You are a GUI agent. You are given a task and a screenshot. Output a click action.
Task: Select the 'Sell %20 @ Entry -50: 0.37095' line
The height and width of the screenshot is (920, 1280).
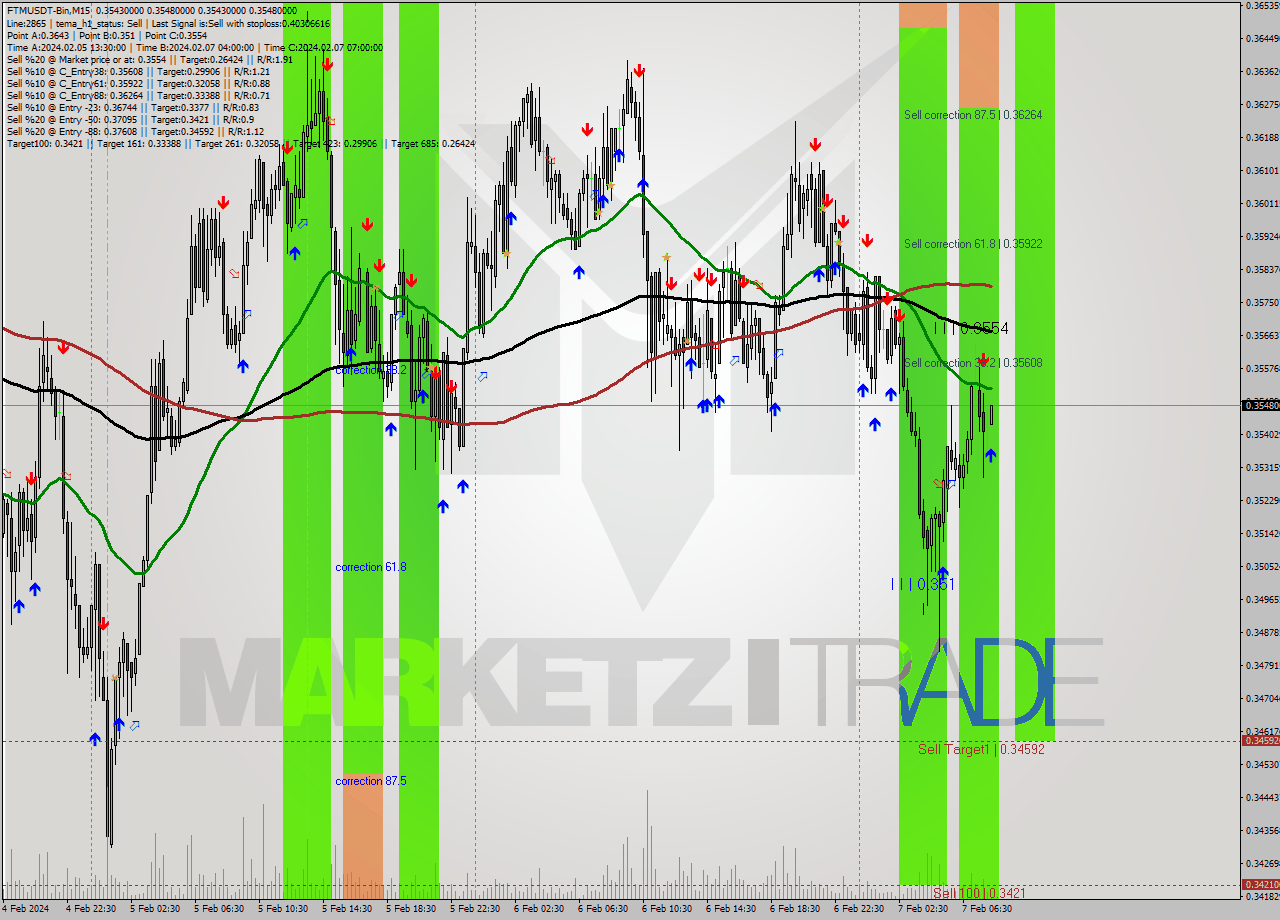point(130,119)
